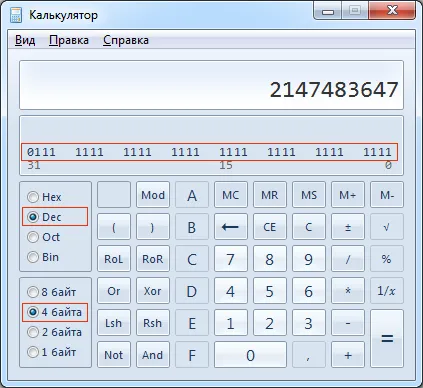The width and height of the screenshot is (423, 388).
Task: Click the decimal comma button
Action: pyautogui.click(x=309, y=355)
